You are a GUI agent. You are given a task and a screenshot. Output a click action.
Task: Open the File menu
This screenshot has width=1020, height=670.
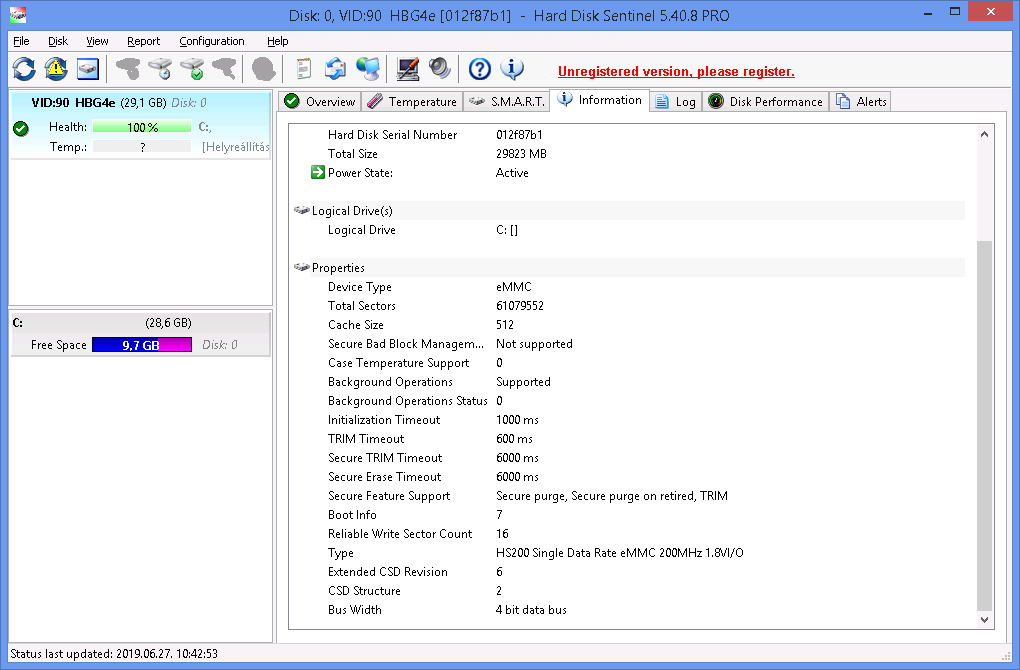(x=21, y=41)
